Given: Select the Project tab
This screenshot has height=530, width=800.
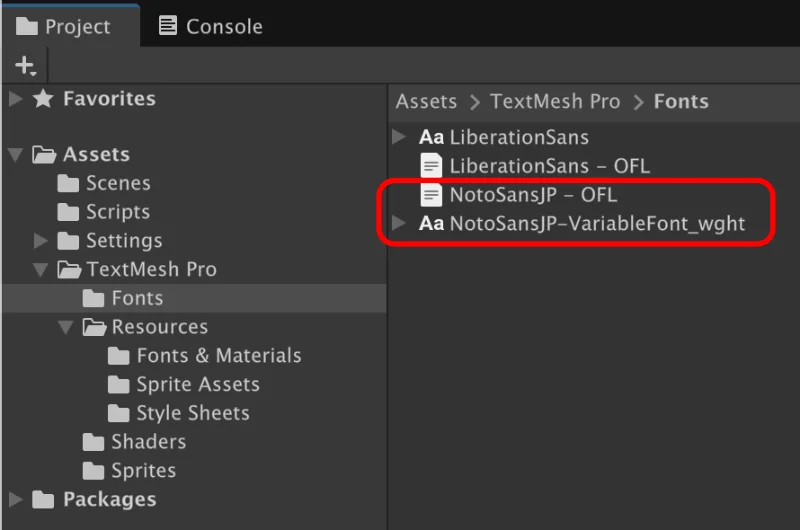Looking at the screenshot, I should [x=63, y=26].
